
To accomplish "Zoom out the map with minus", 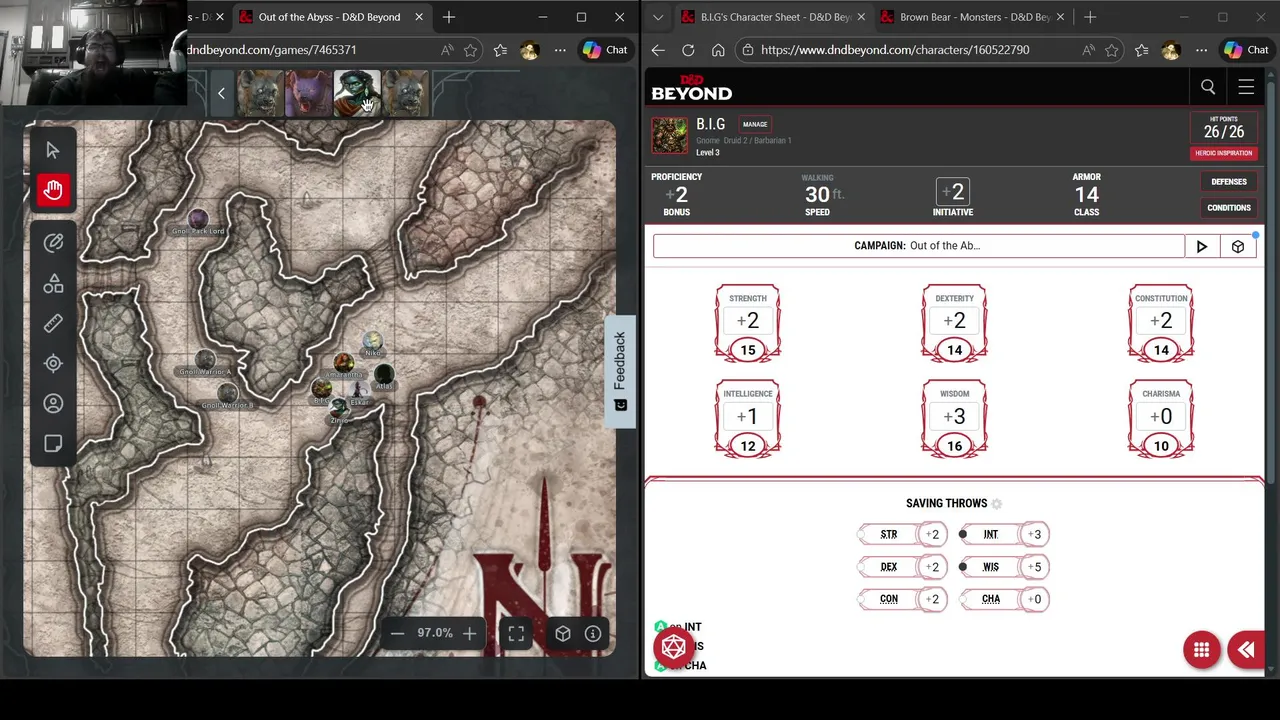I will click(x=397, y=633).
